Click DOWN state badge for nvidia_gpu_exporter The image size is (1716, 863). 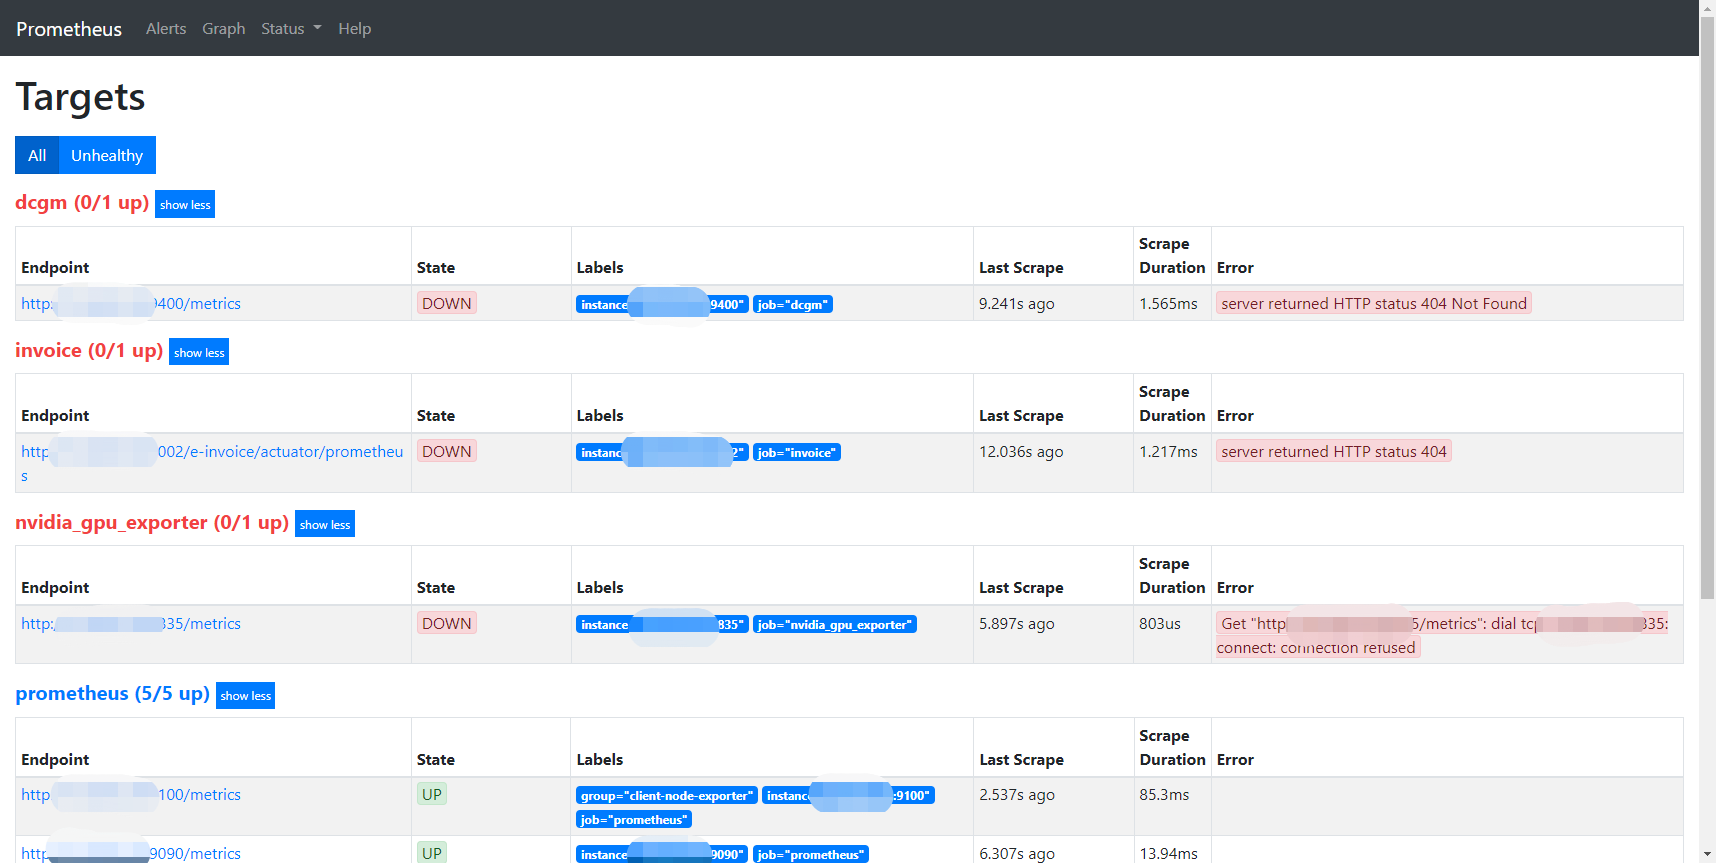(447, 623)
